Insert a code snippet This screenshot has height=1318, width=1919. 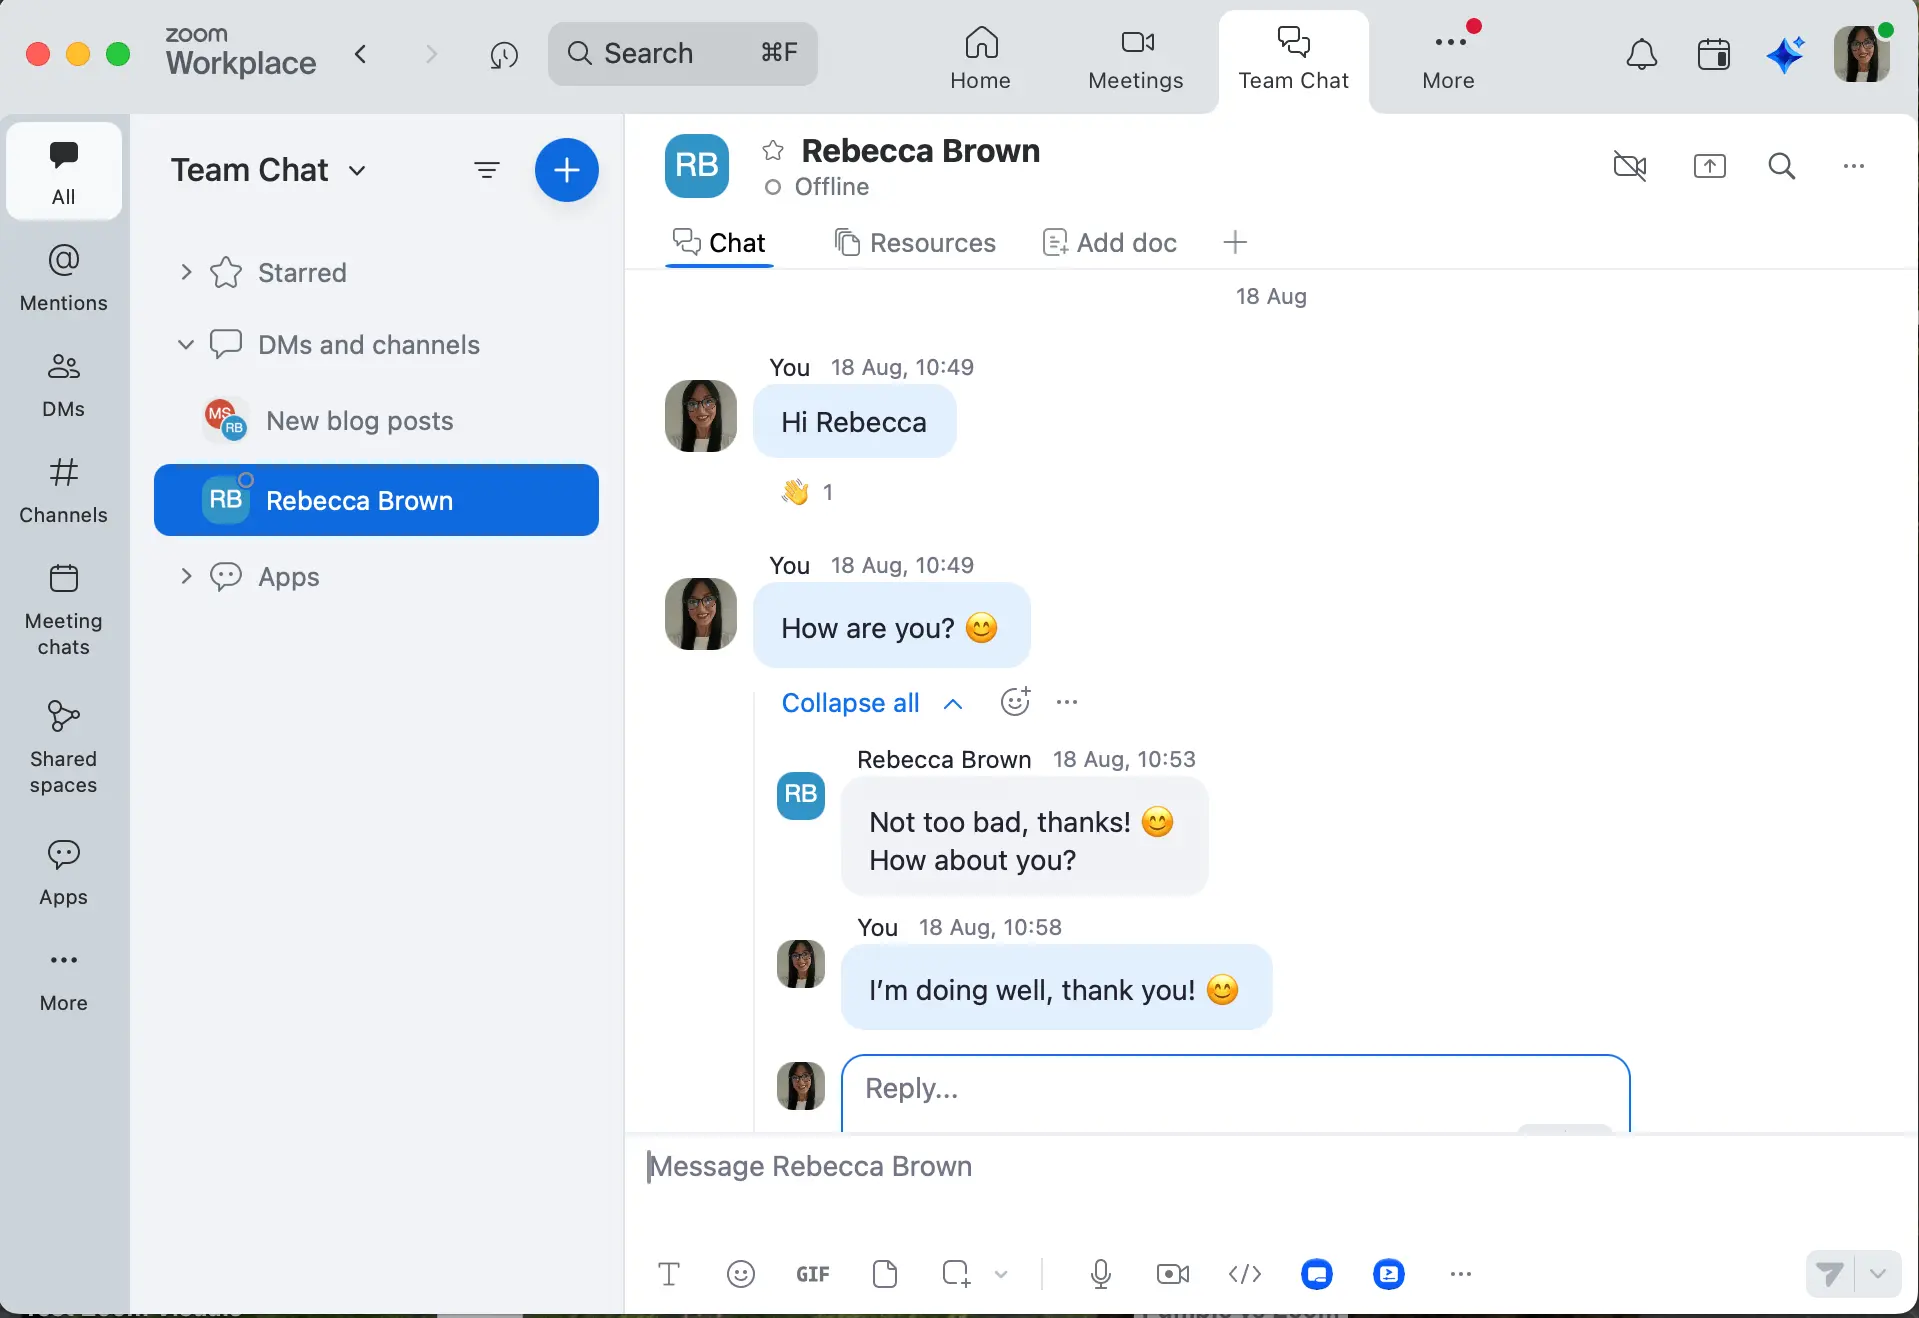[1245, 1274]
